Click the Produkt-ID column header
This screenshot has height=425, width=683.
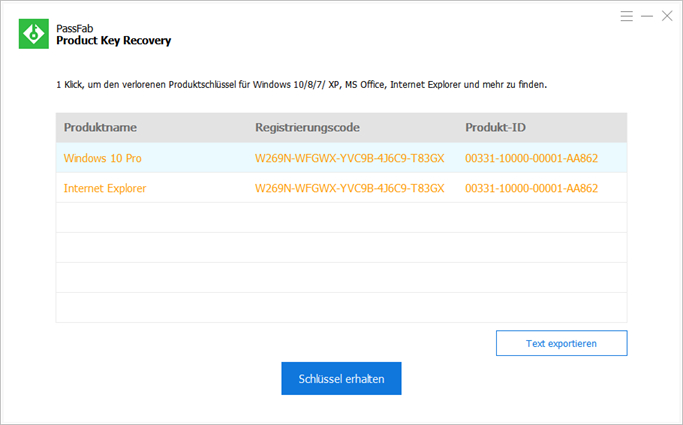(x=497, y=128)
